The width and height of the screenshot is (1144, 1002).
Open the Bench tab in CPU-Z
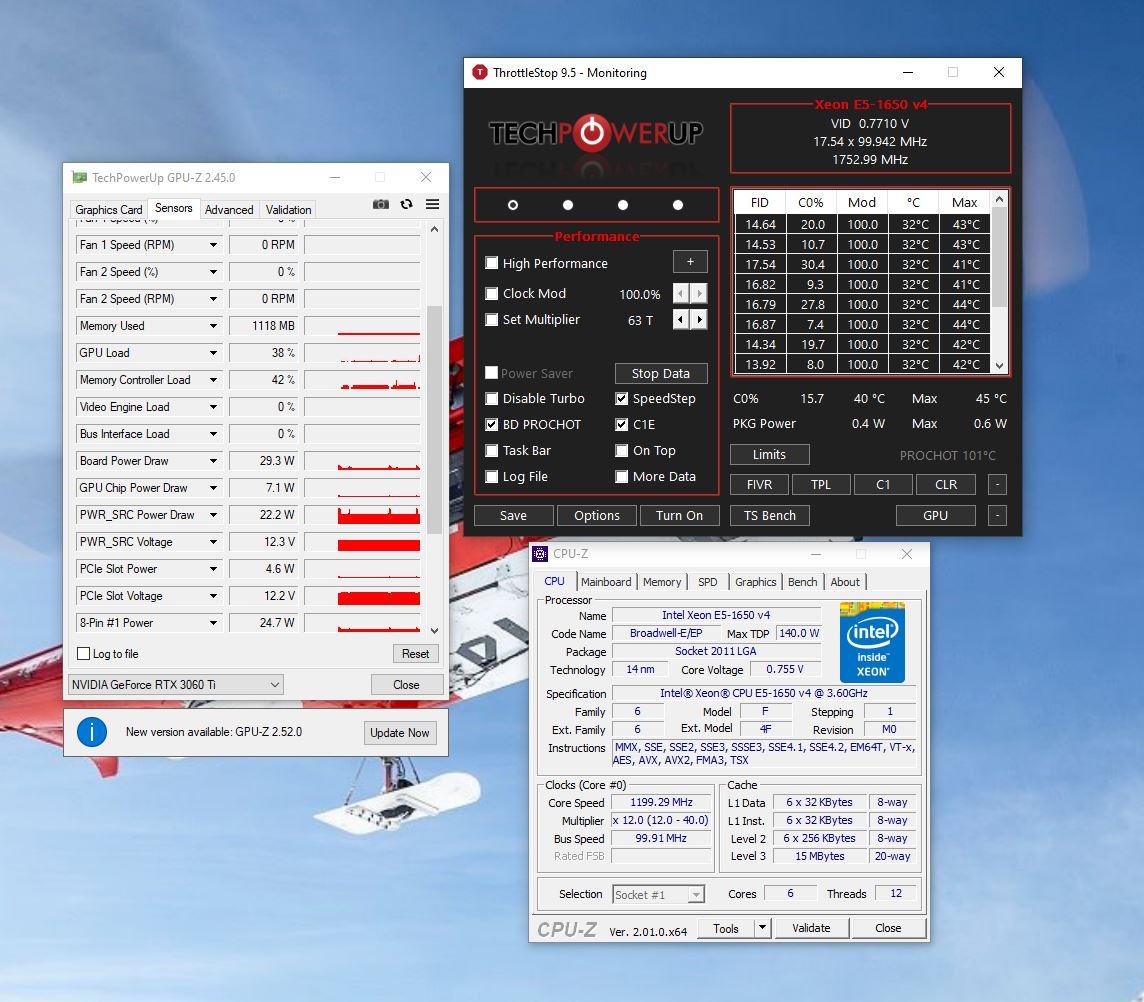click(803, 582)
